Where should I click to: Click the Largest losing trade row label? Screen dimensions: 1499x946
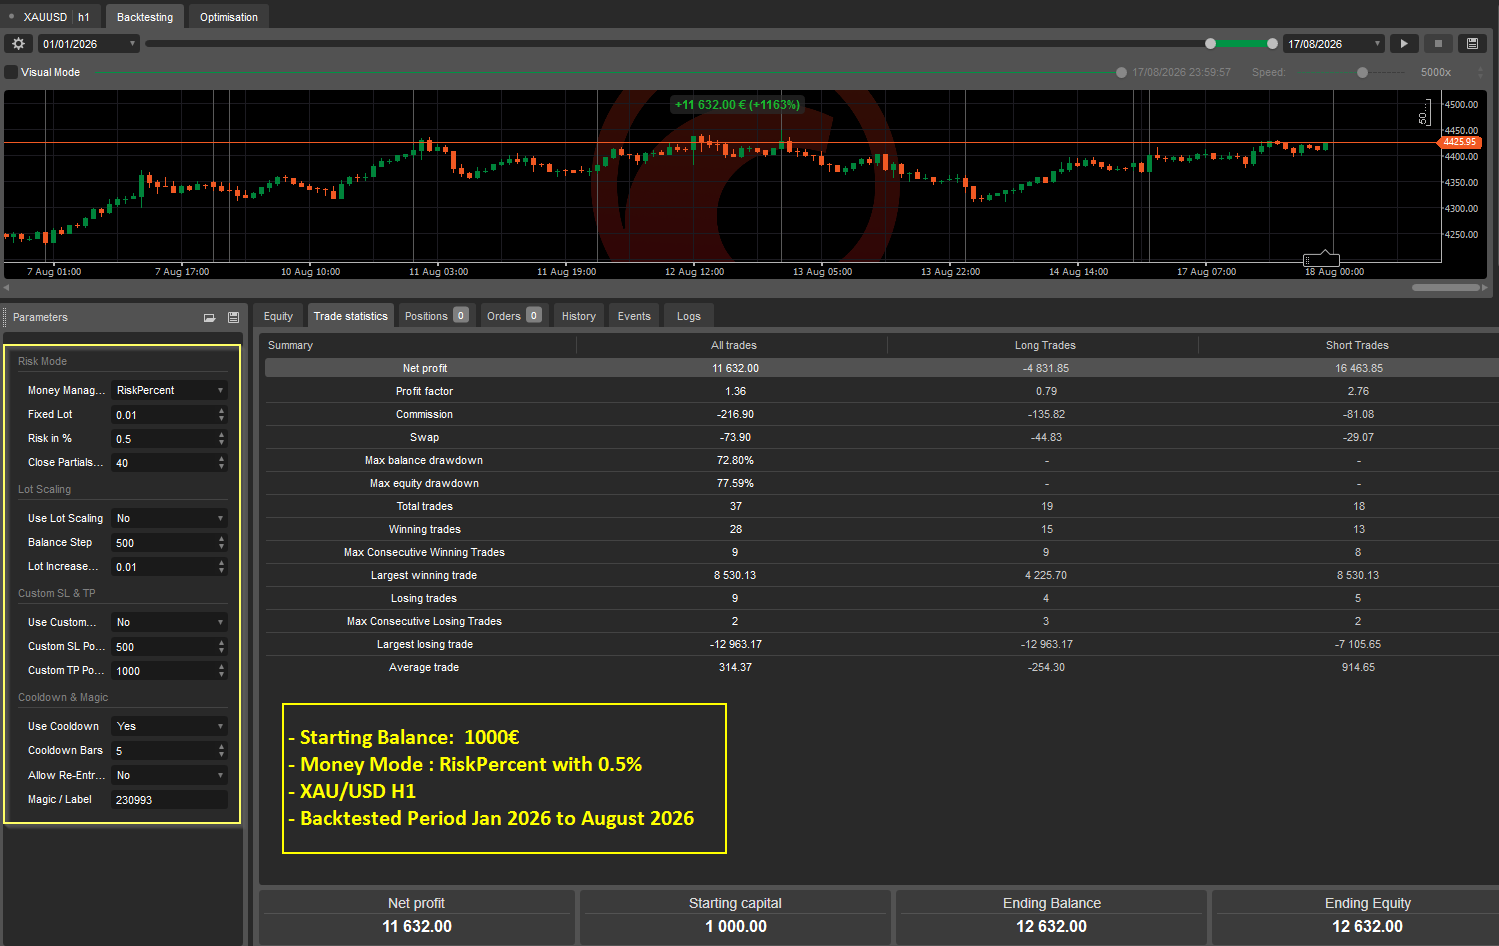[425, 644]
